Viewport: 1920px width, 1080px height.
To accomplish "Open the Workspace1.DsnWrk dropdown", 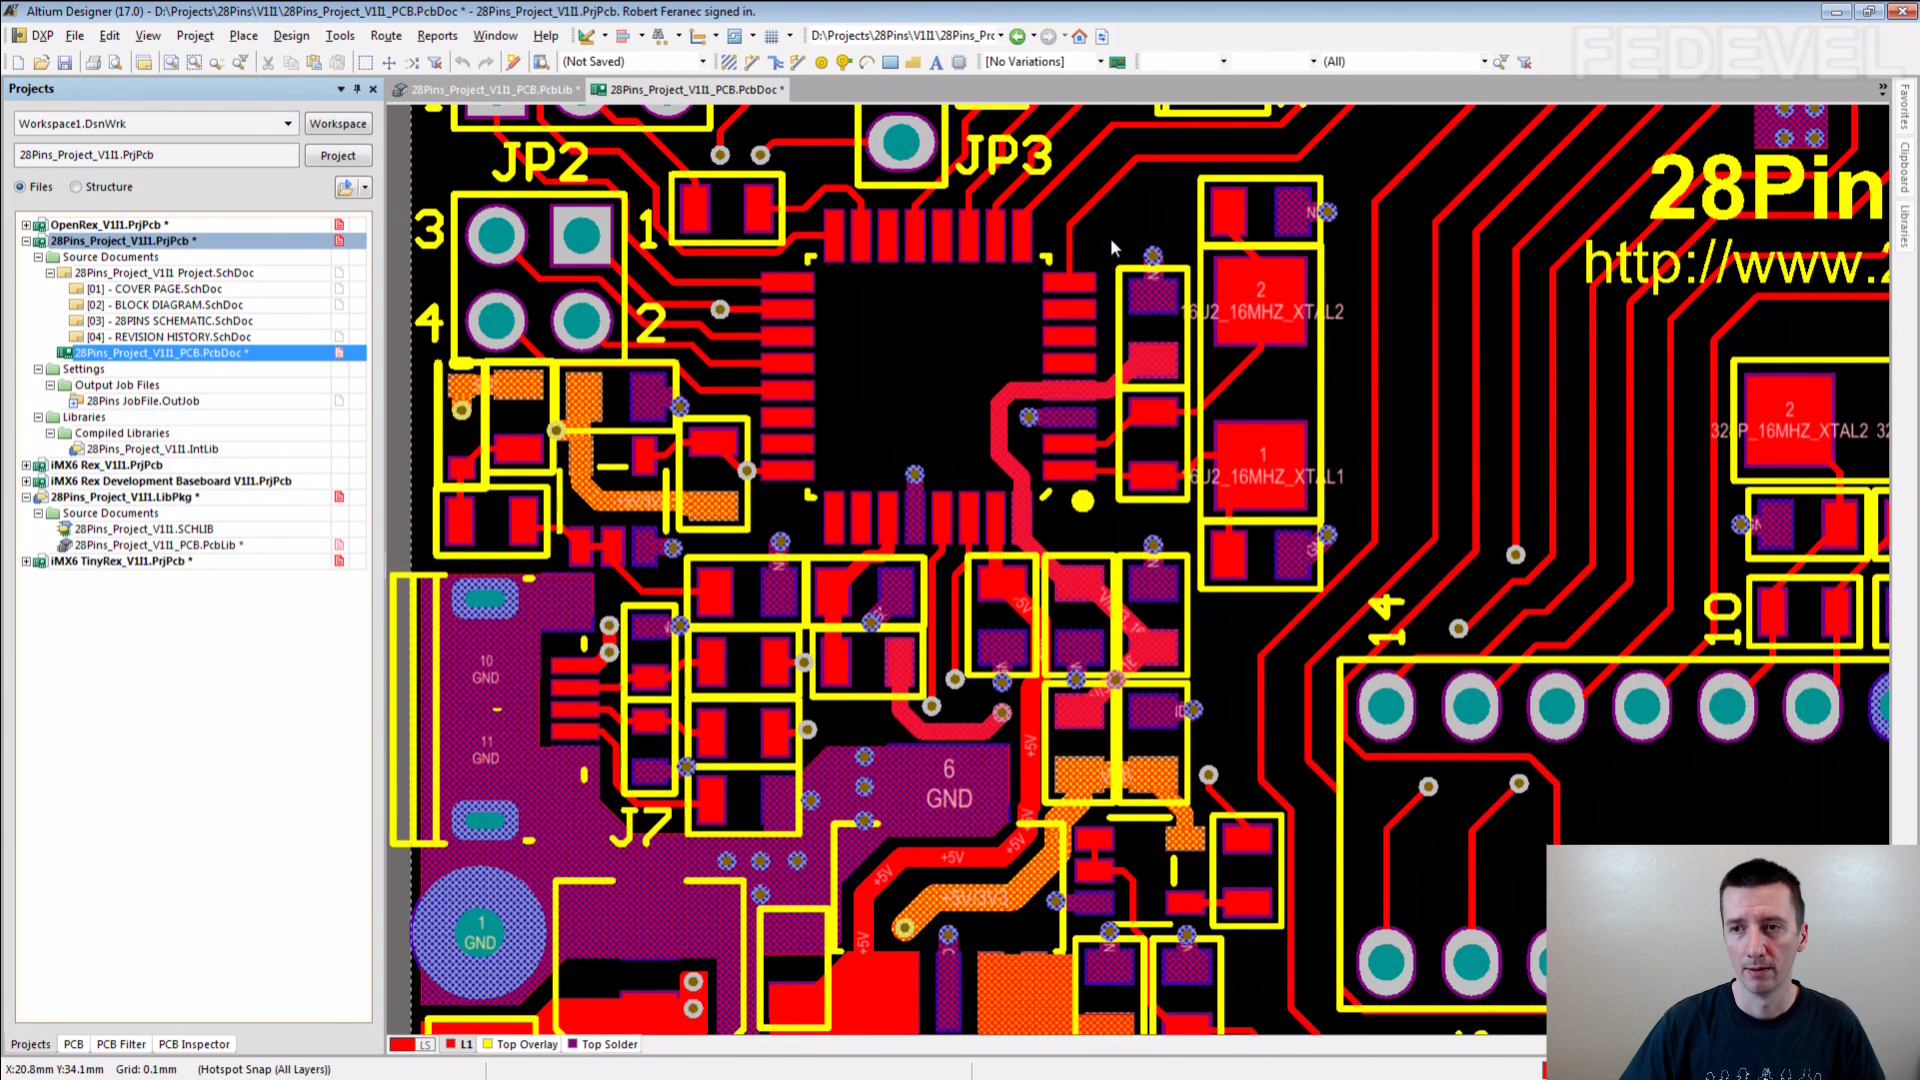I will [x=288, y=124].
